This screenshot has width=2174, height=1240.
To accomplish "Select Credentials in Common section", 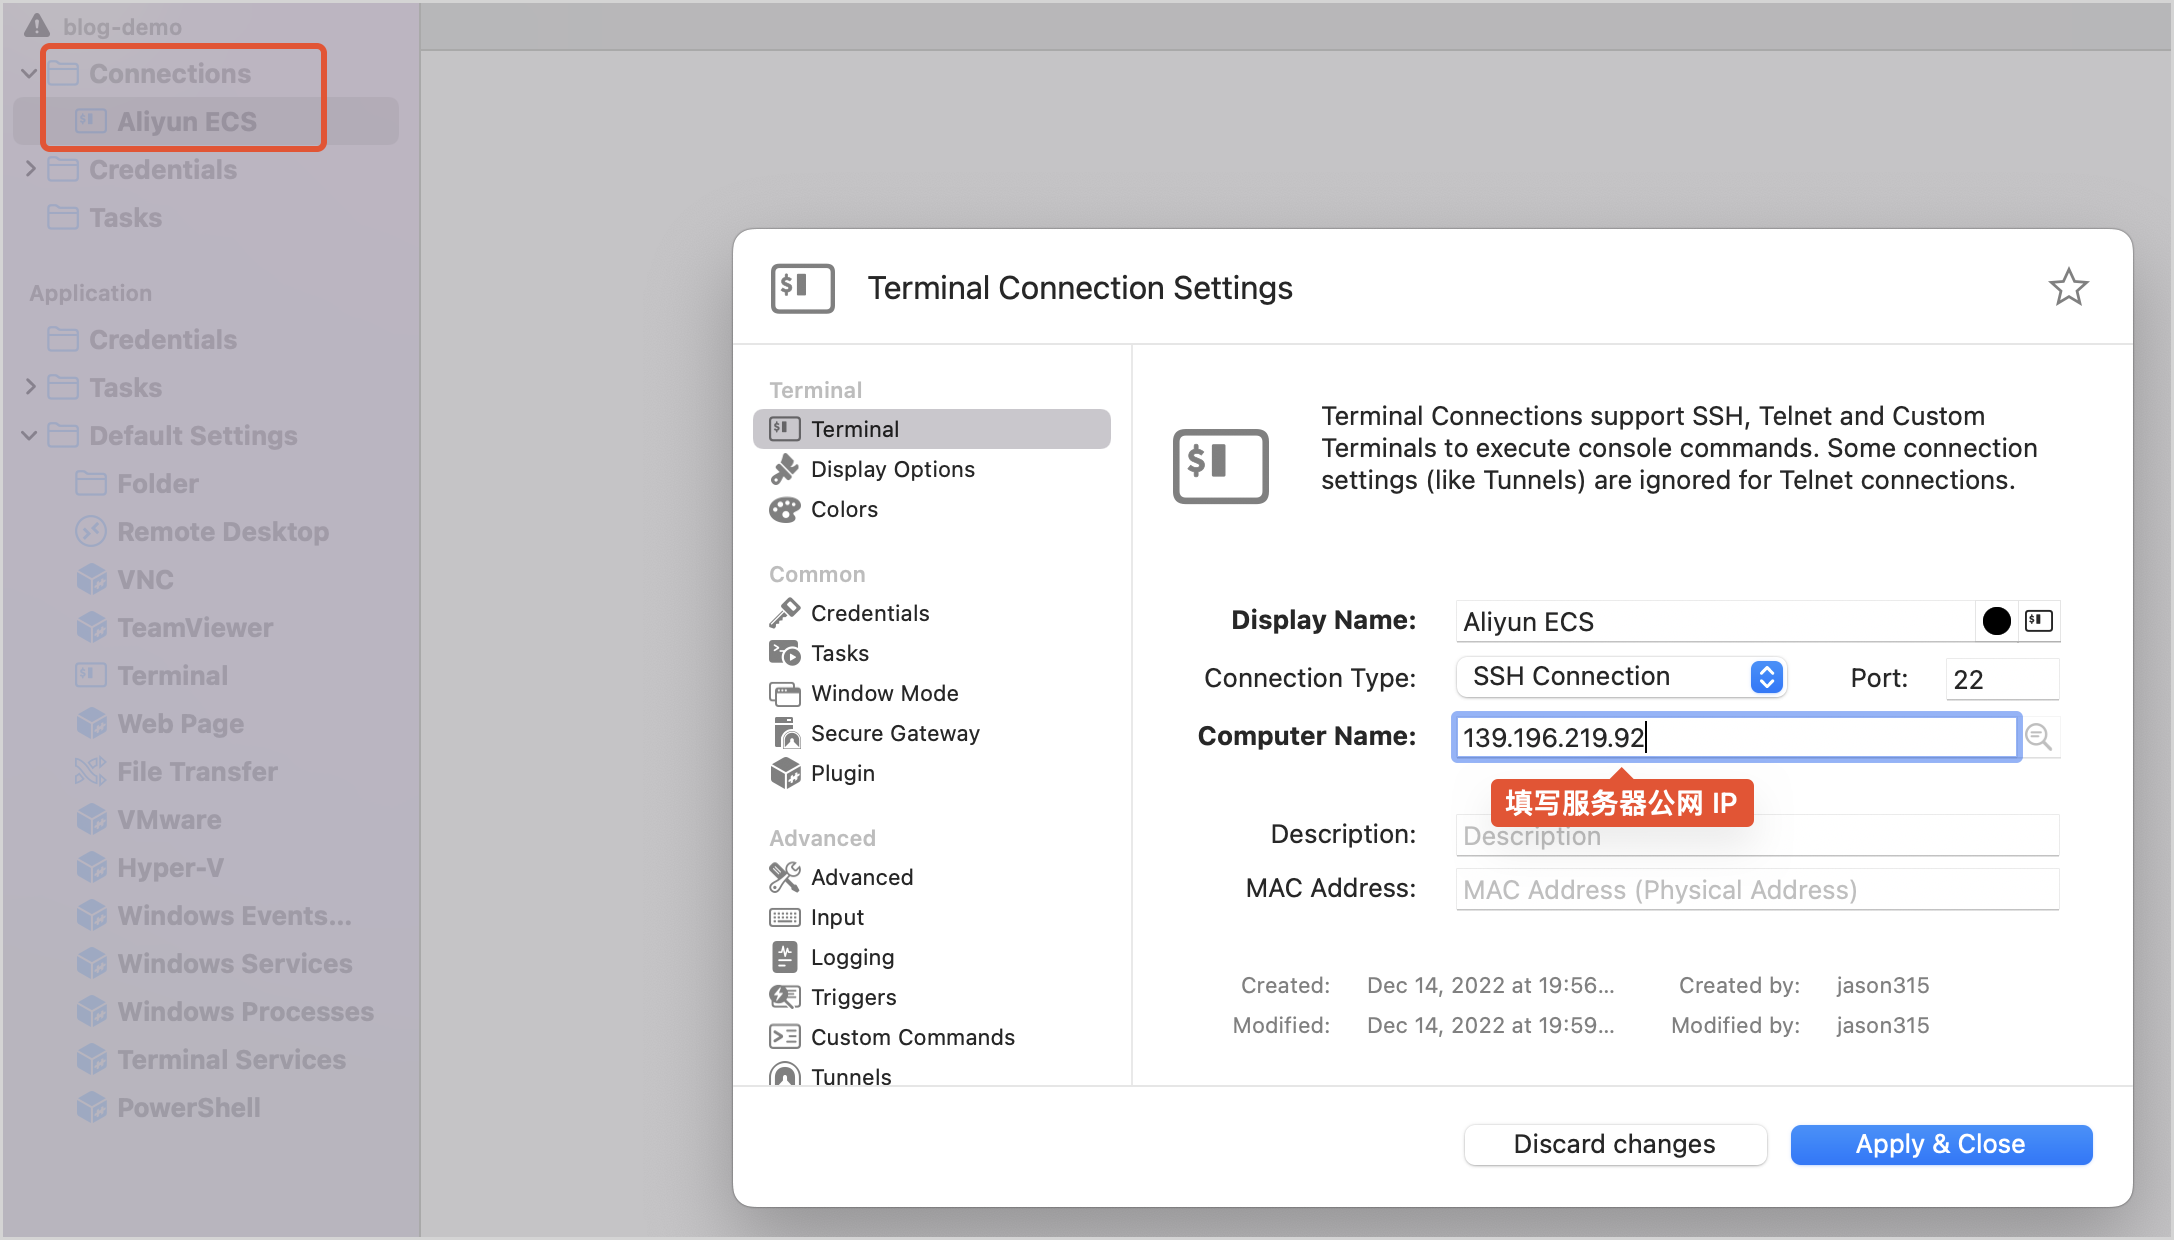I will click(869, 613).
